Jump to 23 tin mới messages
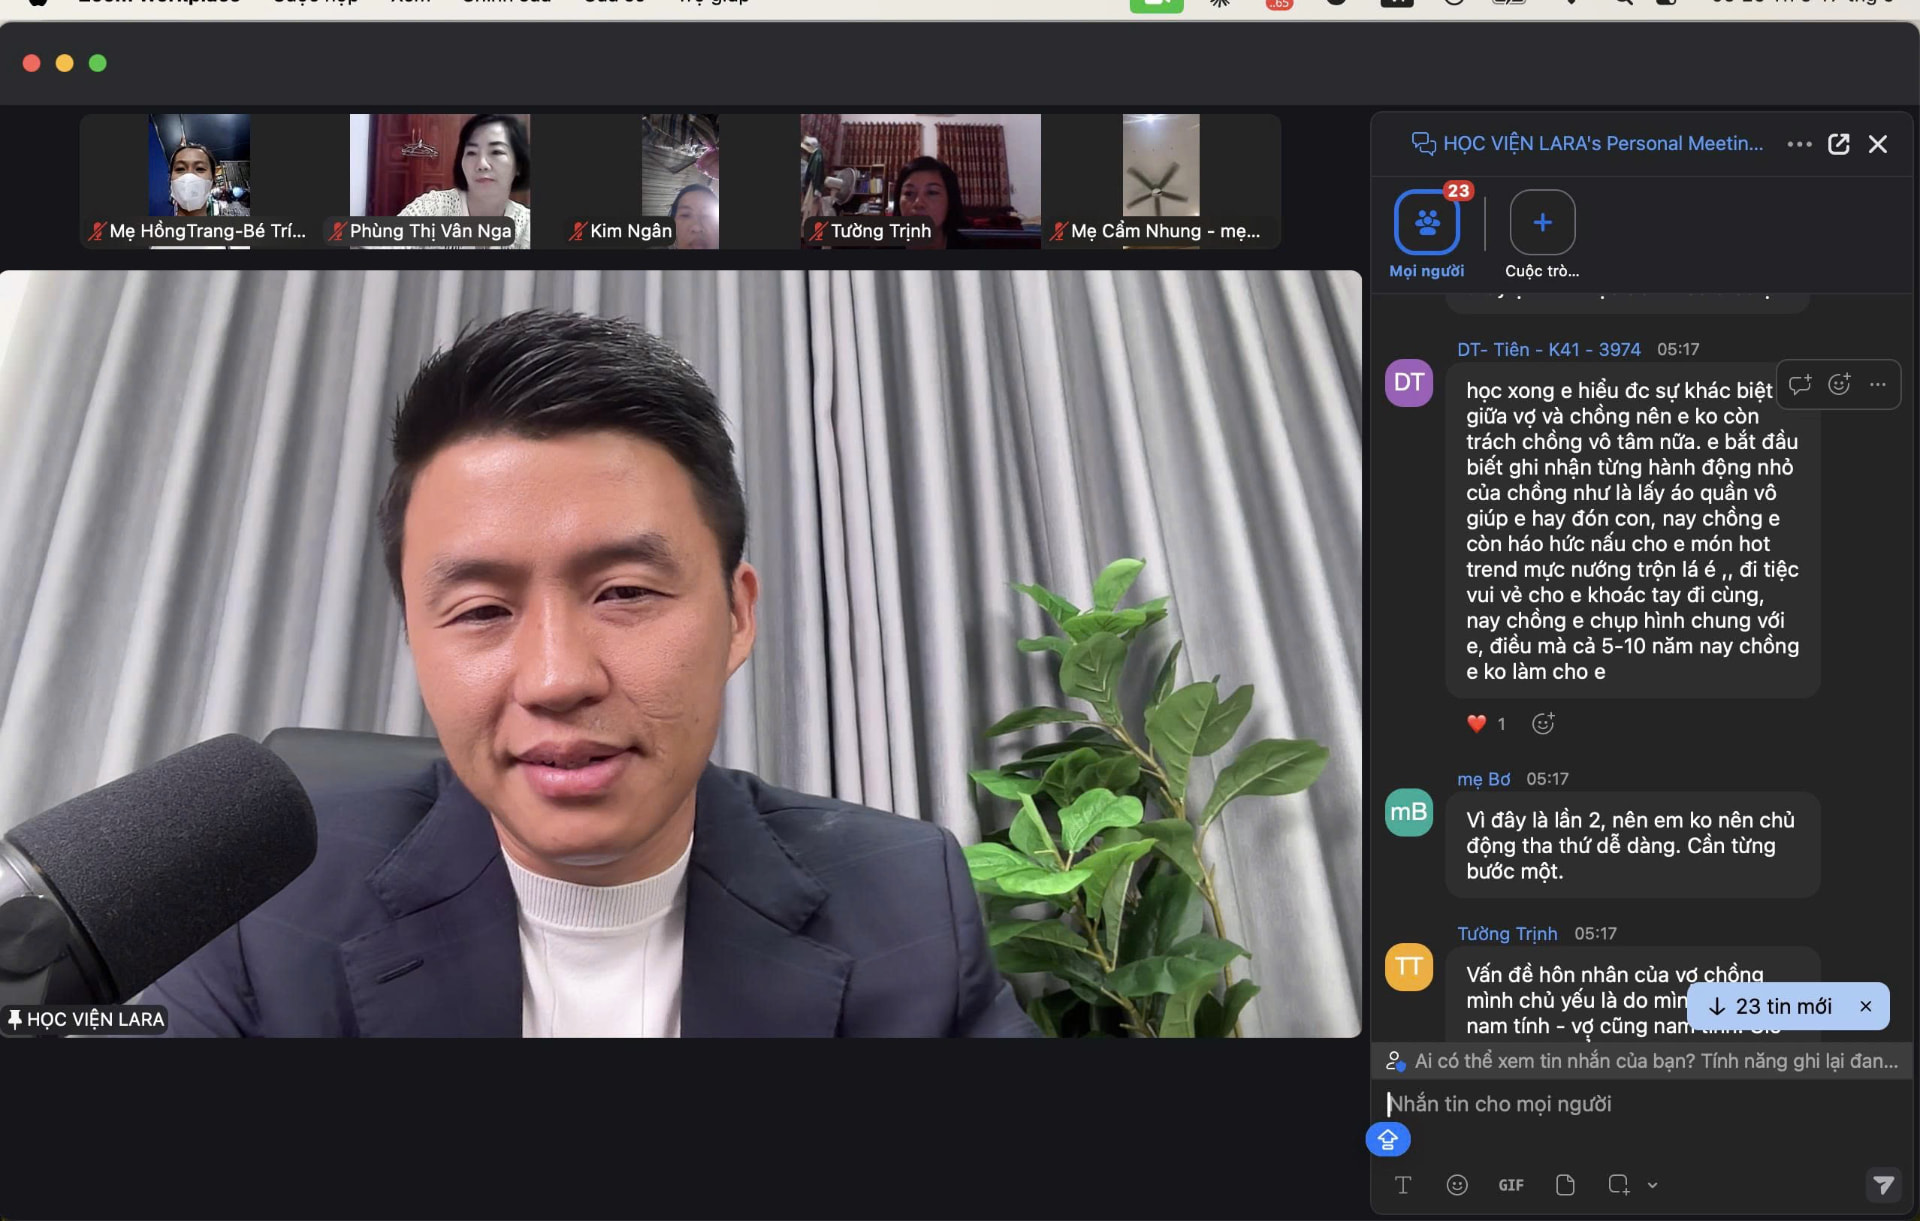Image resolution: width=1920 pixels, height=1221 pixels. 1770,1006
